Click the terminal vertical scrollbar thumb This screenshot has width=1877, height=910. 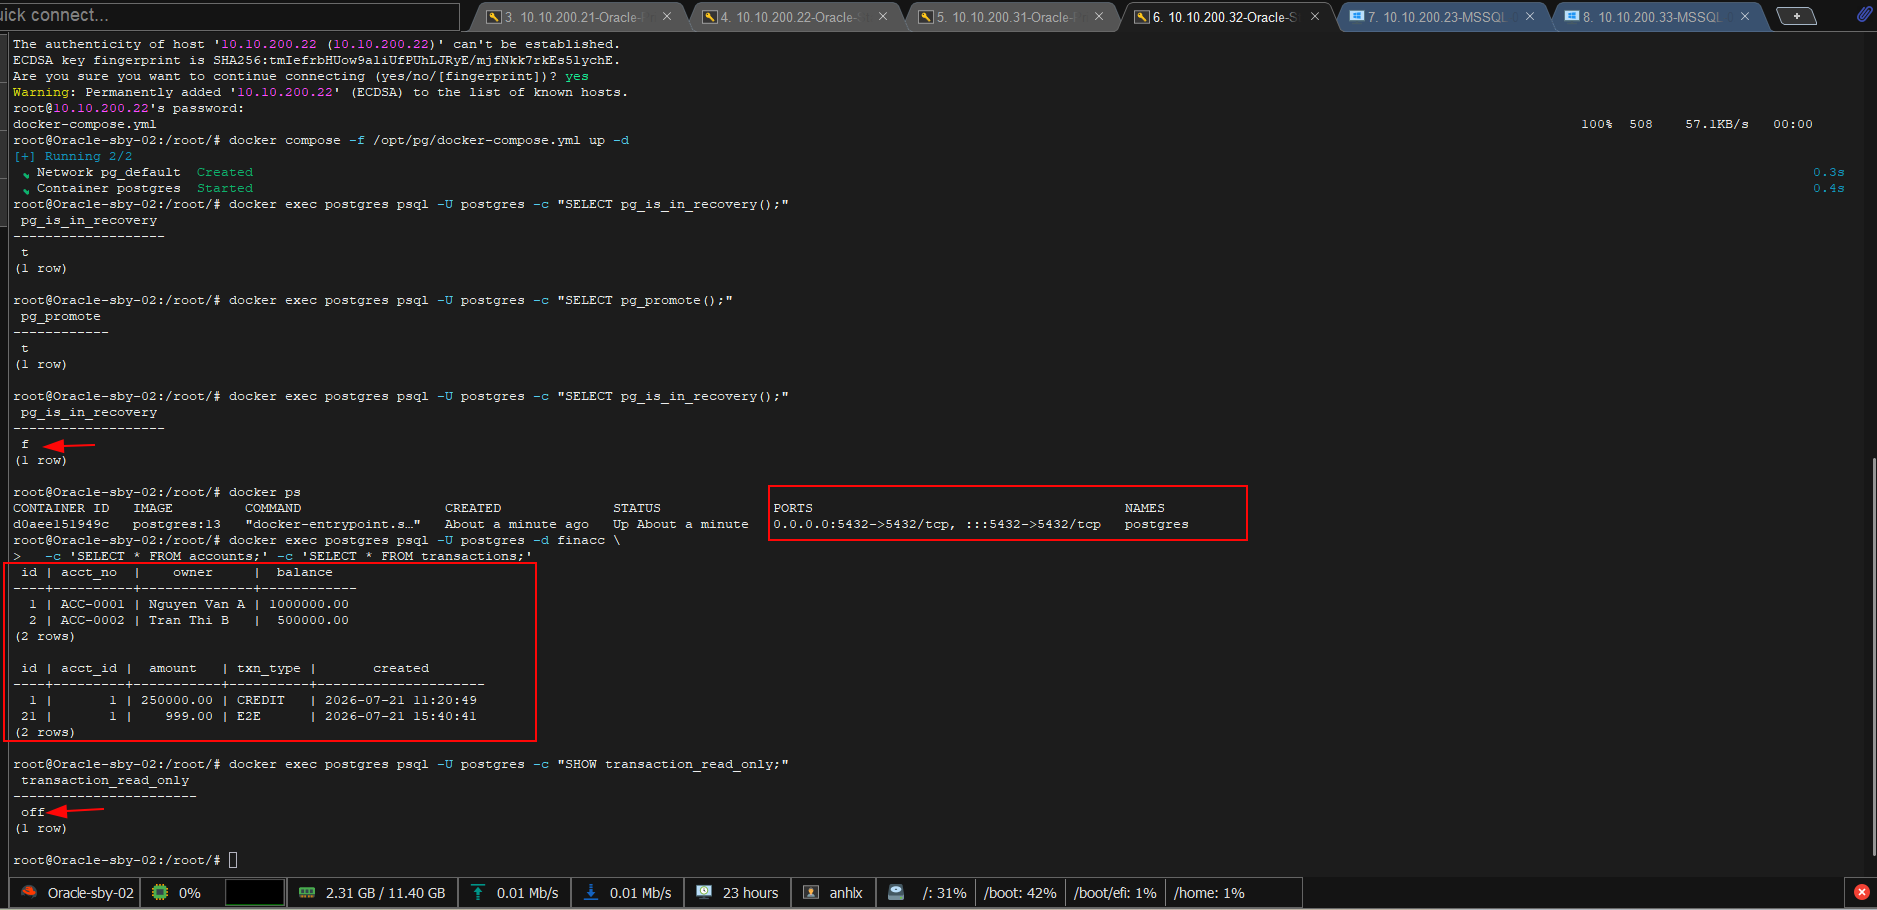tap(1873, 656)
